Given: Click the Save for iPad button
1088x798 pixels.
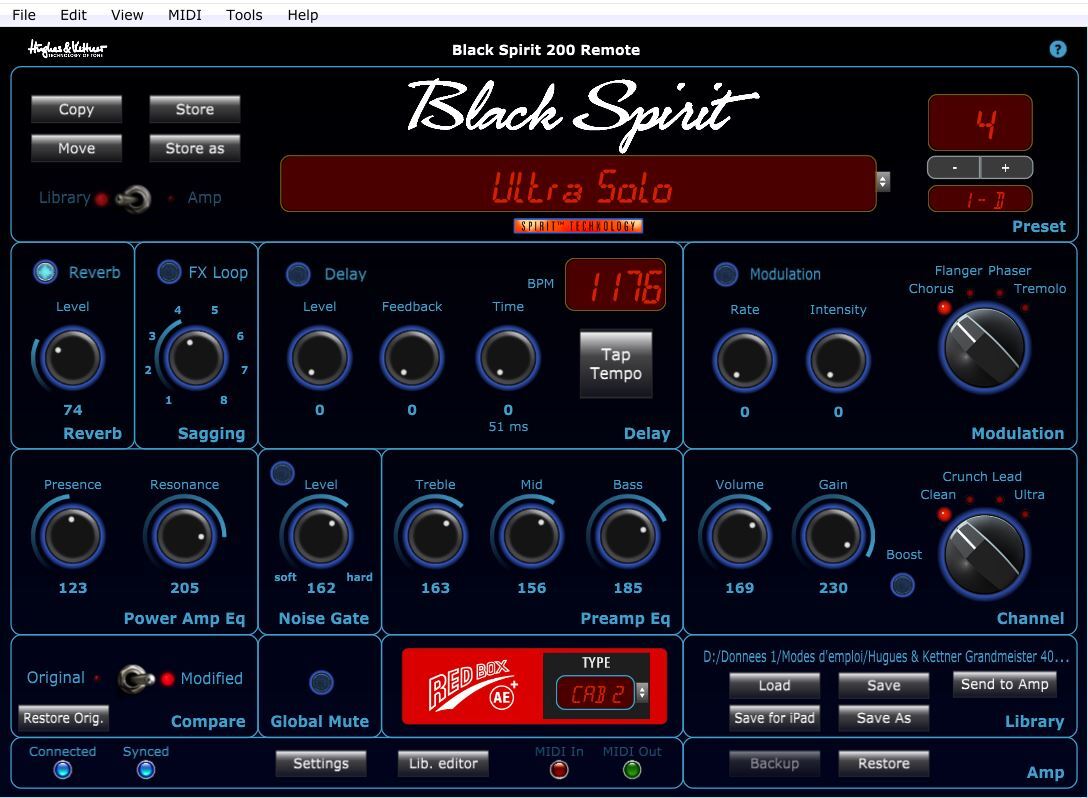Looking at the screenshot, I should pyautogui.click(x=774, y=718).
